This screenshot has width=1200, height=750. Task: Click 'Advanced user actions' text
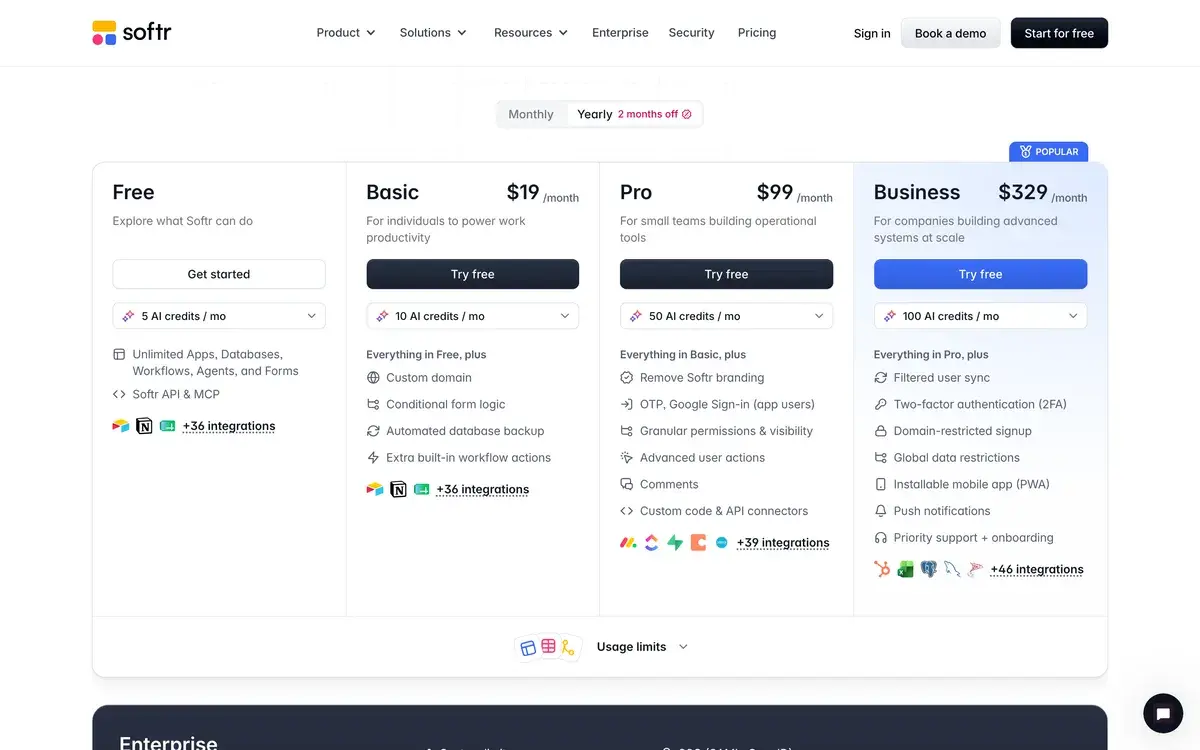pos(702,458)
